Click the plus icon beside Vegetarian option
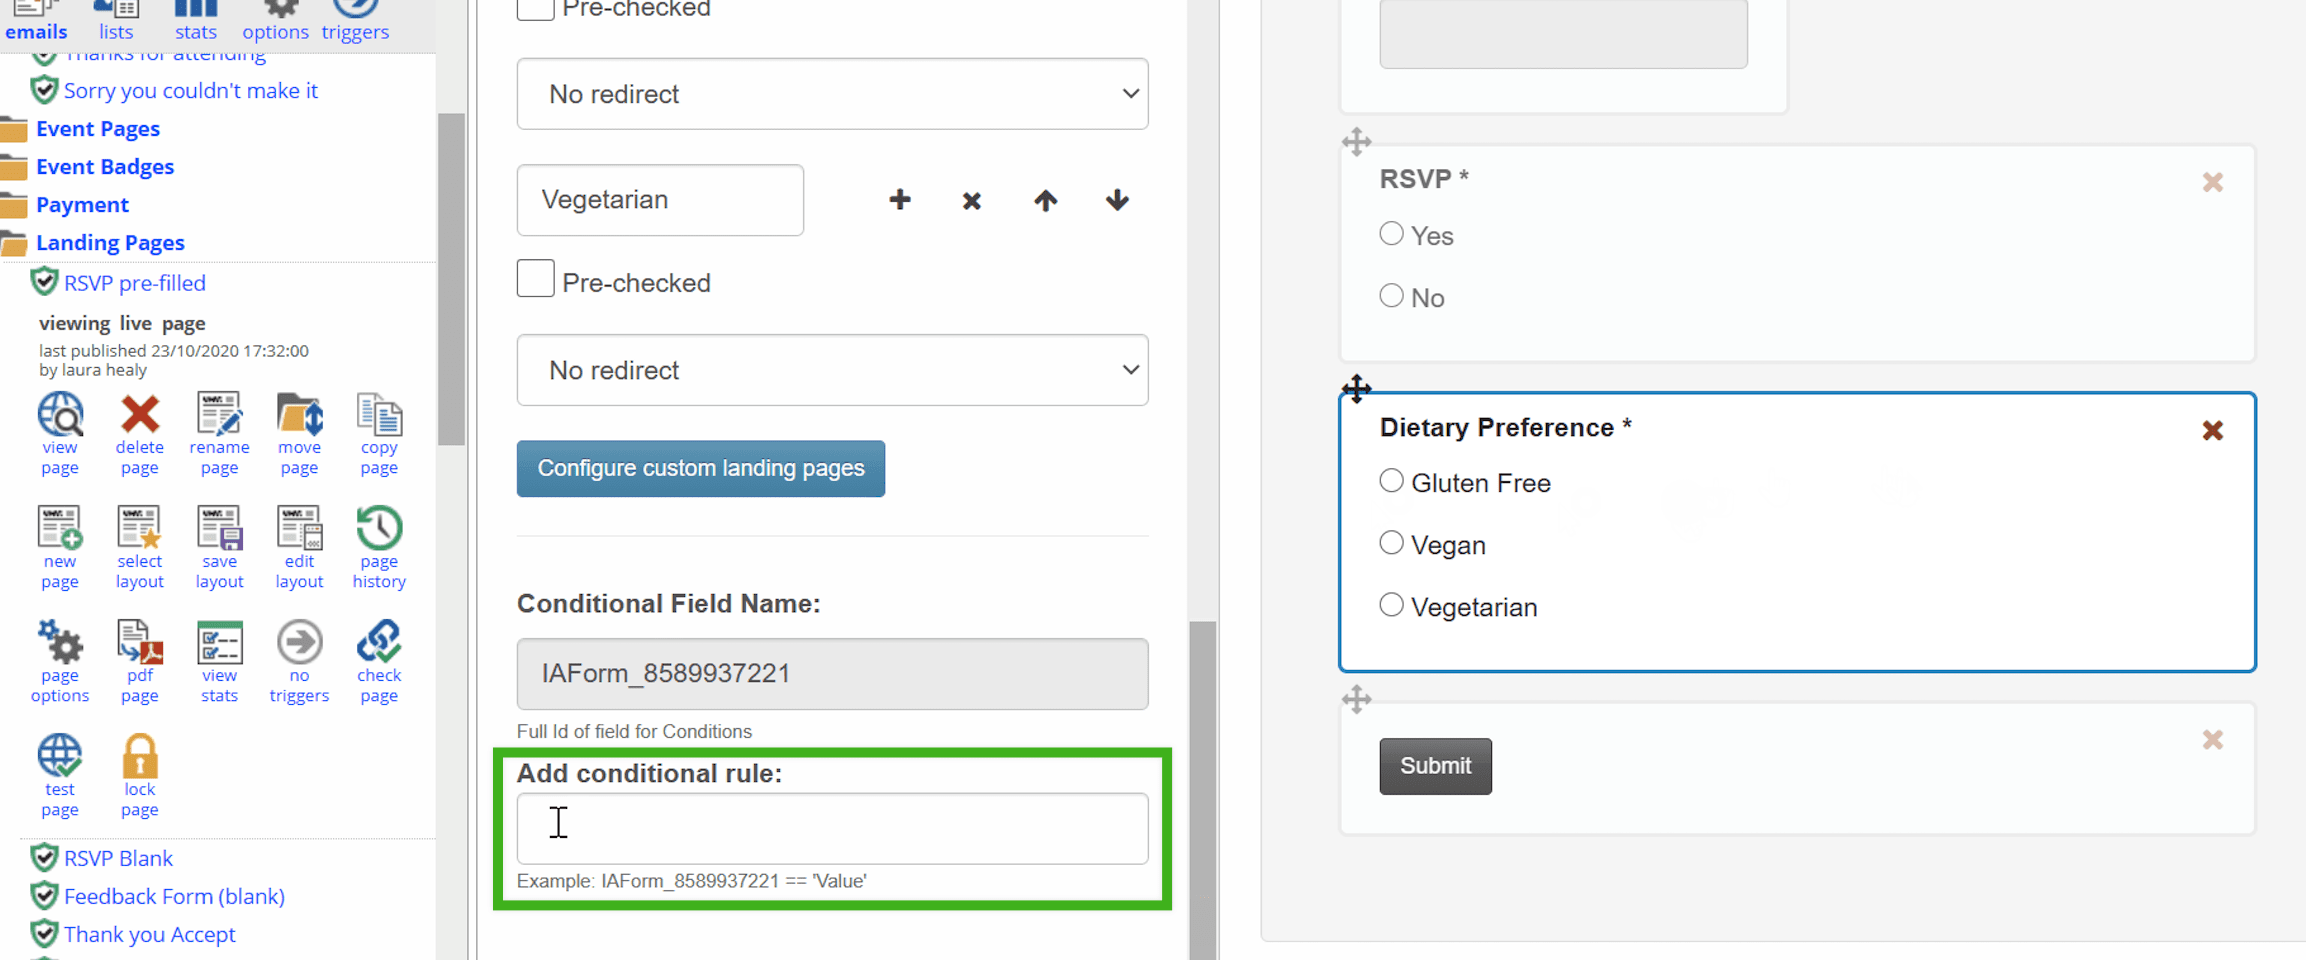The width and height of the screenshot is (2306, 960). (x=900, y=200)
